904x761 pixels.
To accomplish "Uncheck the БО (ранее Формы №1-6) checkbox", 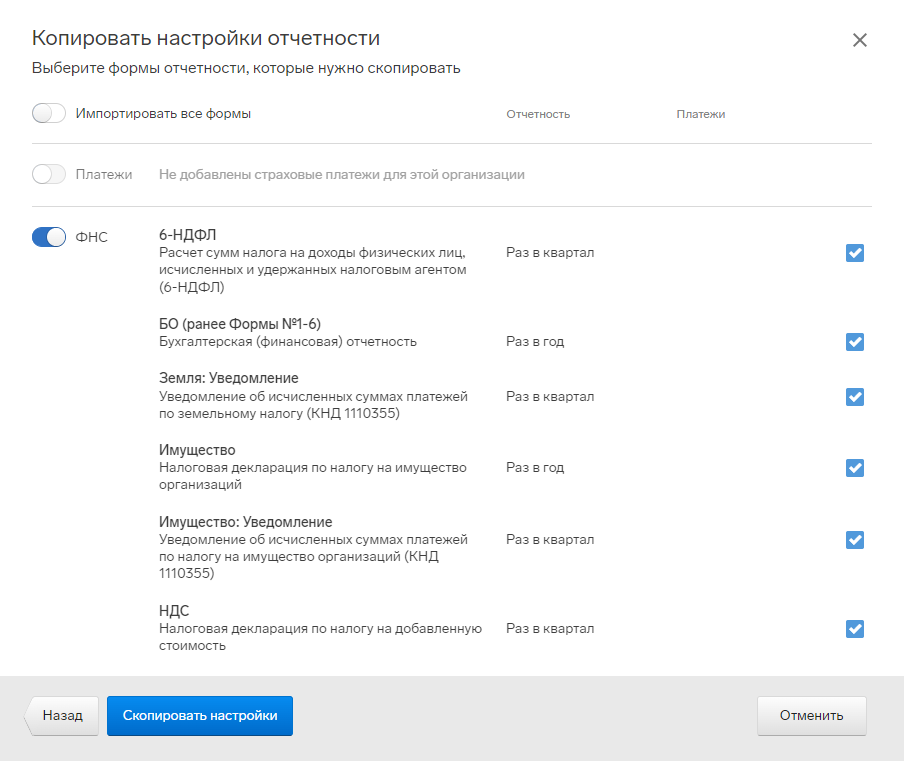I will 854,342.
